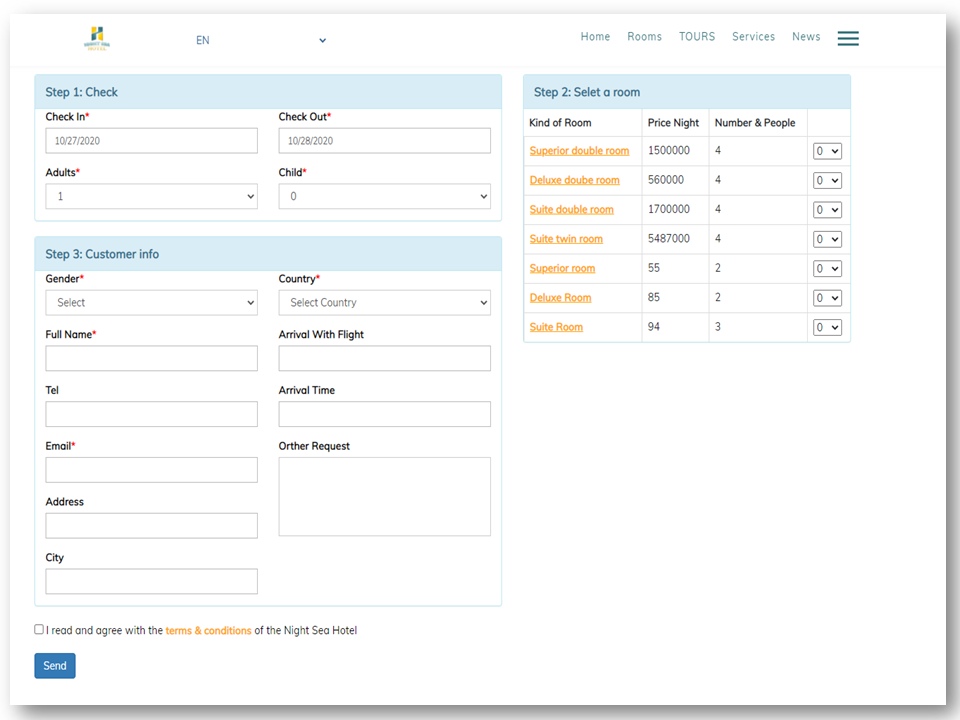This screenshot has width=960, height=720.
Task: Open quantity dropdown for Suite Room
Action: (827, 328)
